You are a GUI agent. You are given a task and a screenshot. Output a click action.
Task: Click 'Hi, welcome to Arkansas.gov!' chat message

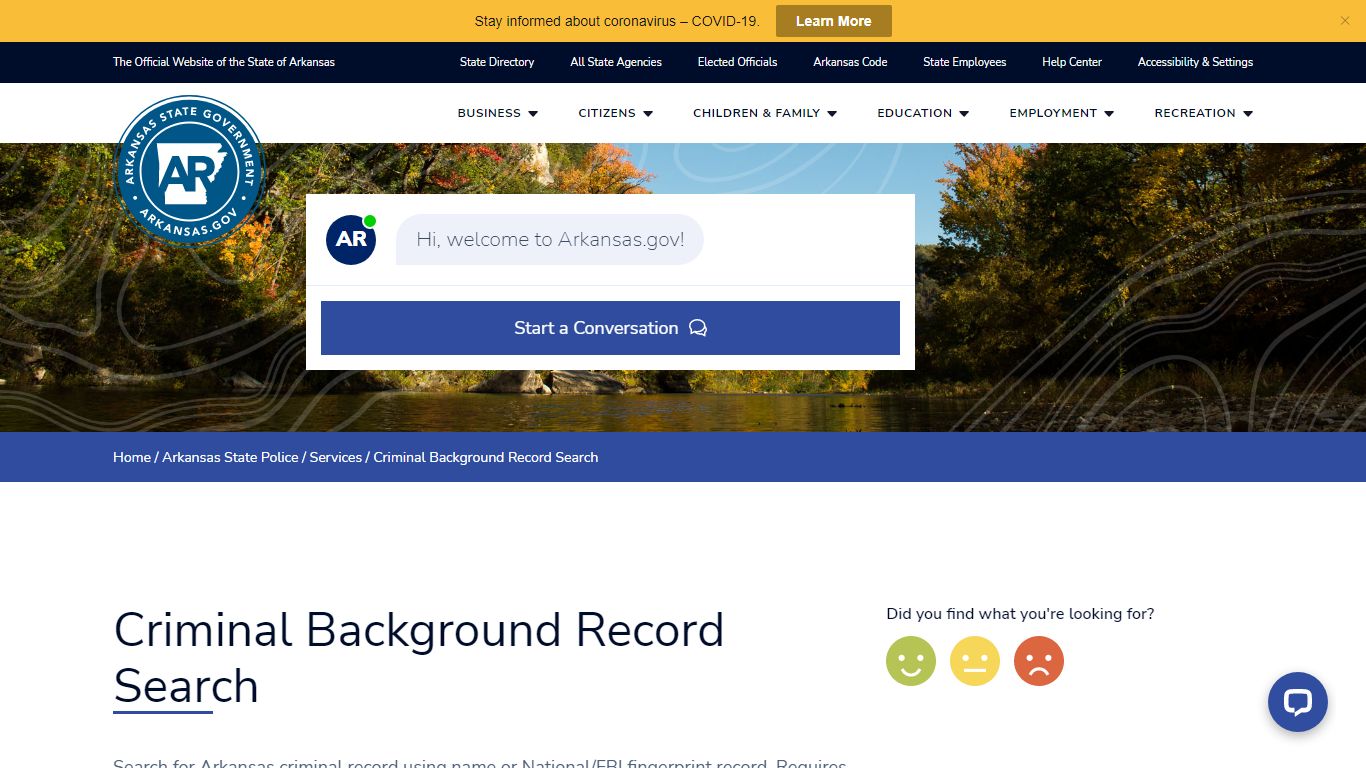pos(550,240)
